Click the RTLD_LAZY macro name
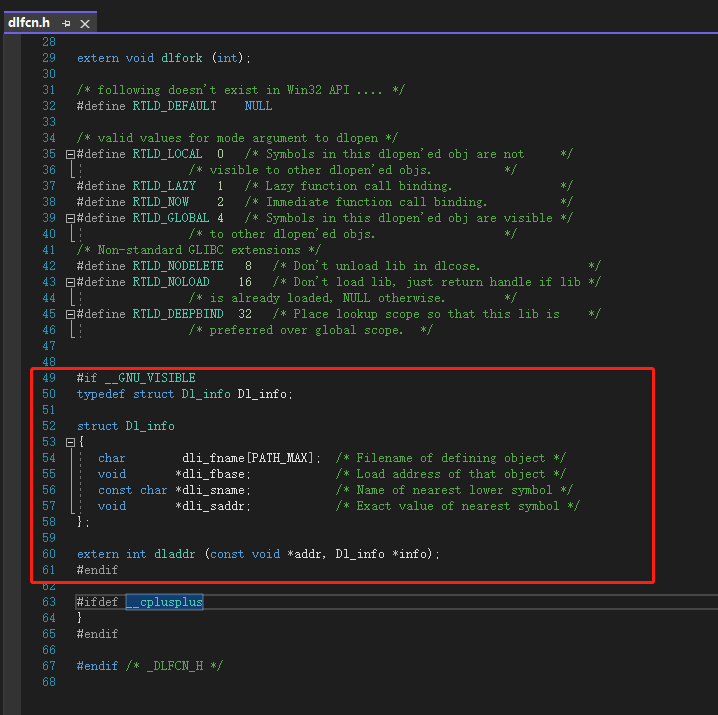 (164, 186)
